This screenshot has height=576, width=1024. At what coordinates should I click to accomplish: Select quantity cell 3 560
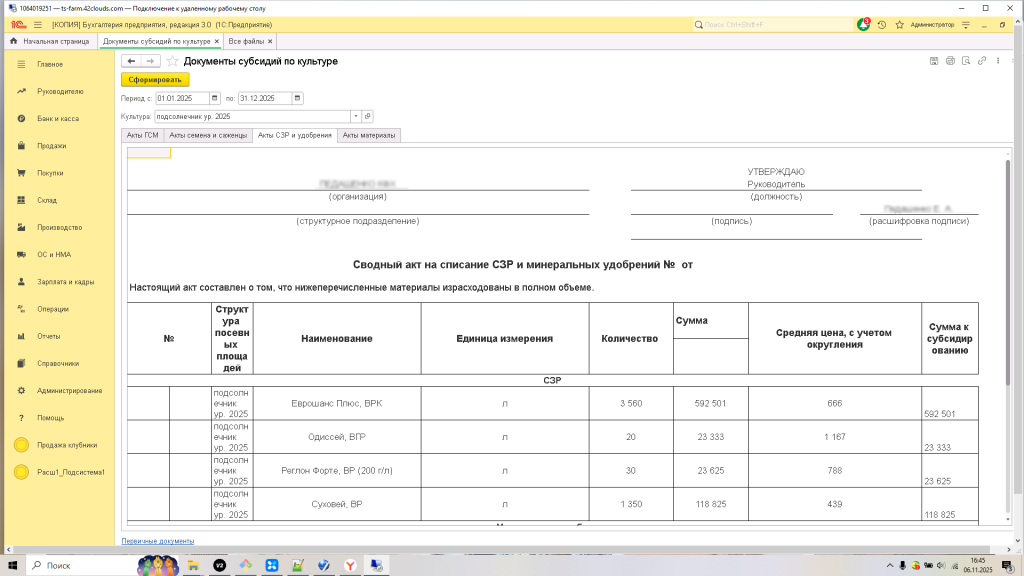click(631, 404)
